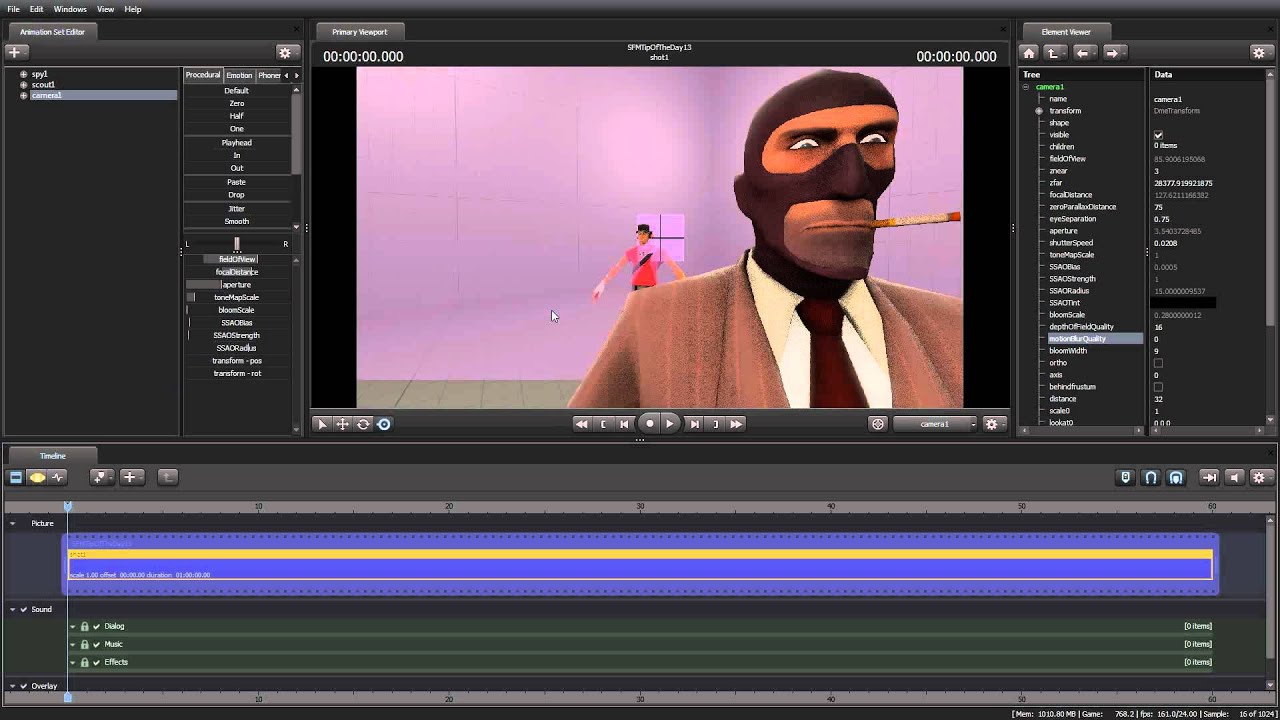Toggle the Effects track checkmark

tap(97, 662)
